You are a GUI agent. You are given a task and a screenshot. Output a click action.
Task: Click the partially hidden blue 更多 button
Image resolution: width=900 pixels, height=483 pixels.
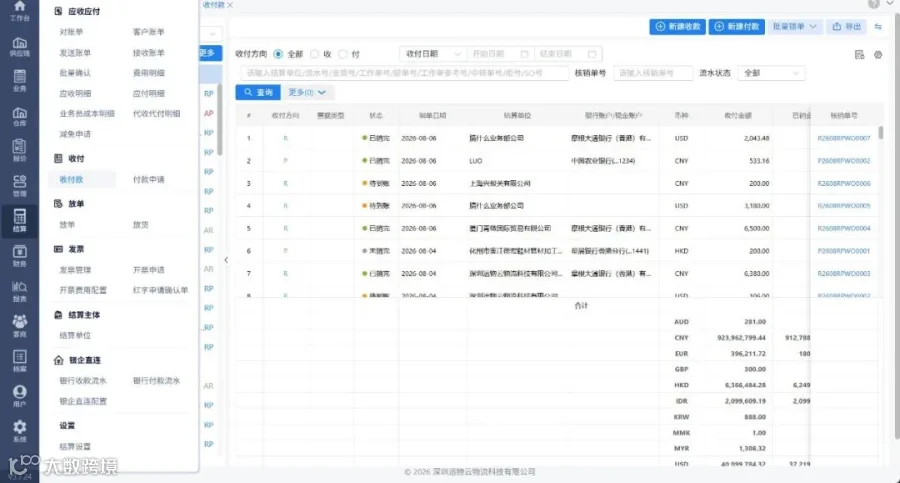pos(210,53)
